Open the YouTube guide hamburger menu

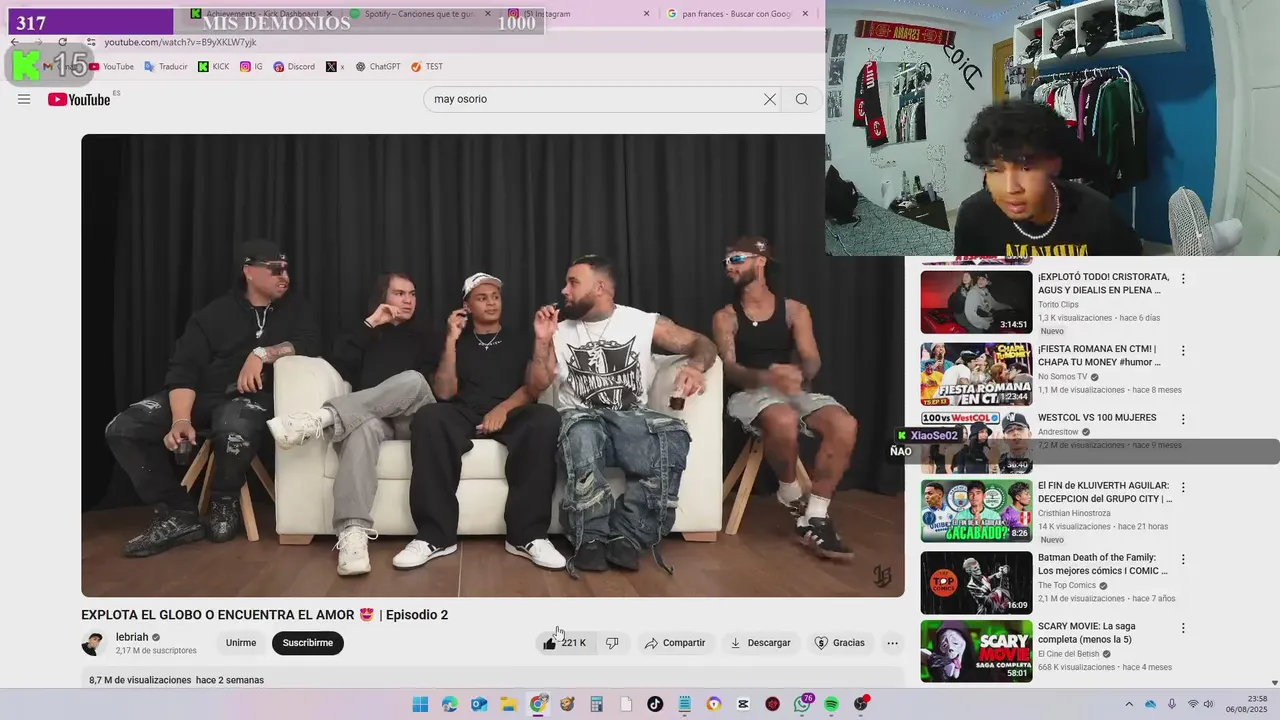pyautogui.click(x=24, y=99)
